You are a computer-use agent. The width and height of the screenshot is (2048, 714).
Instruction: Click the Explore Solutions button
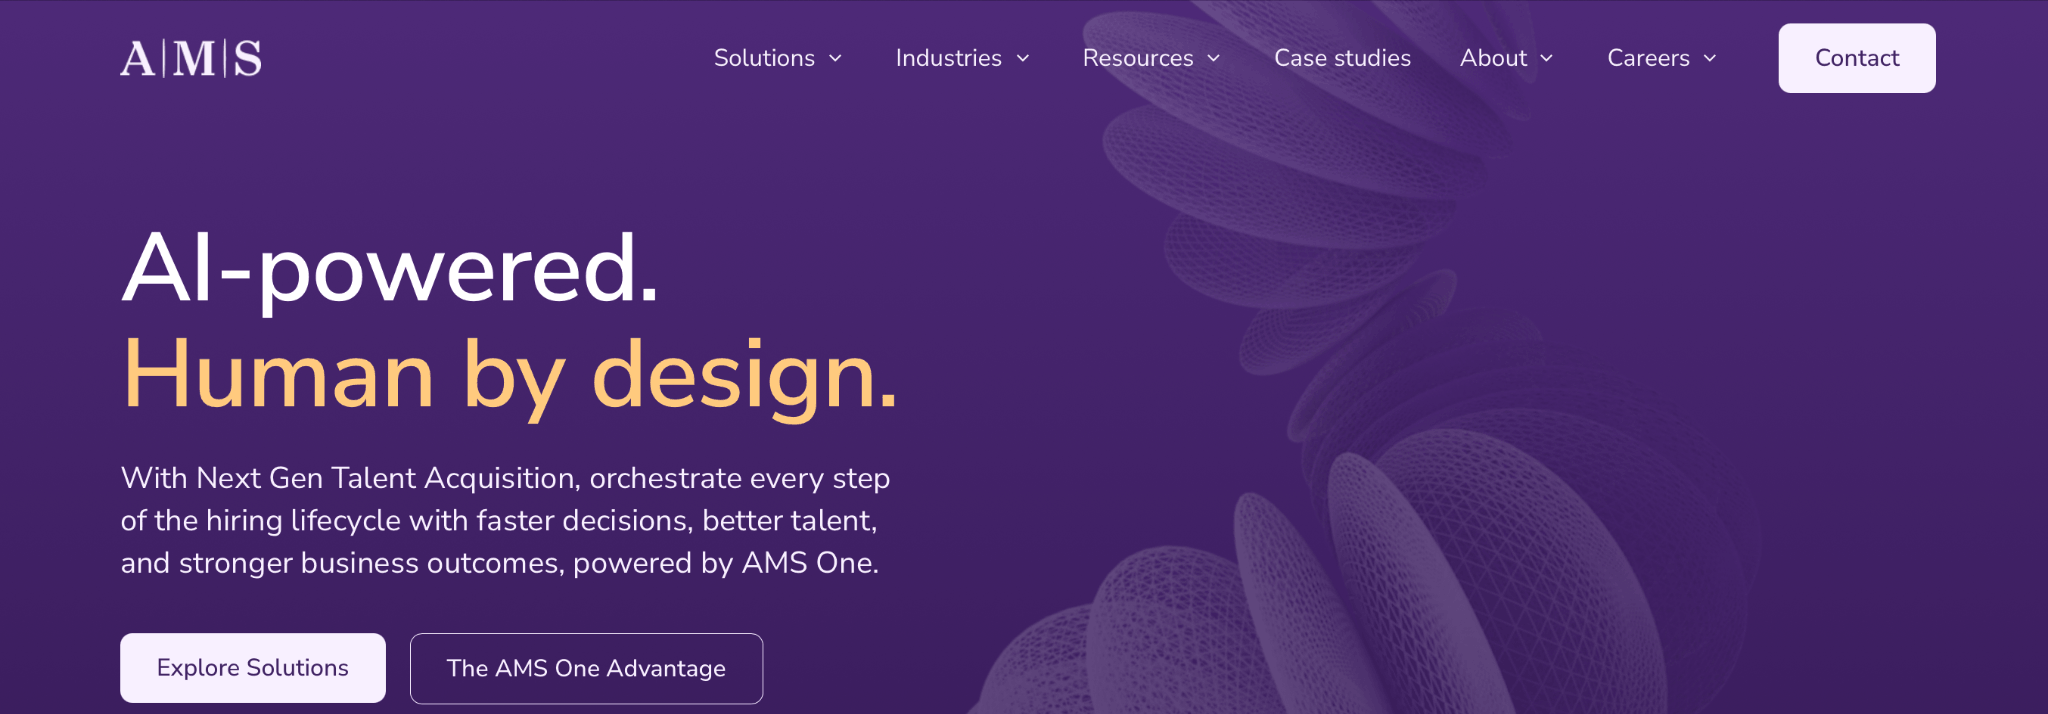[x=253, y=668]
